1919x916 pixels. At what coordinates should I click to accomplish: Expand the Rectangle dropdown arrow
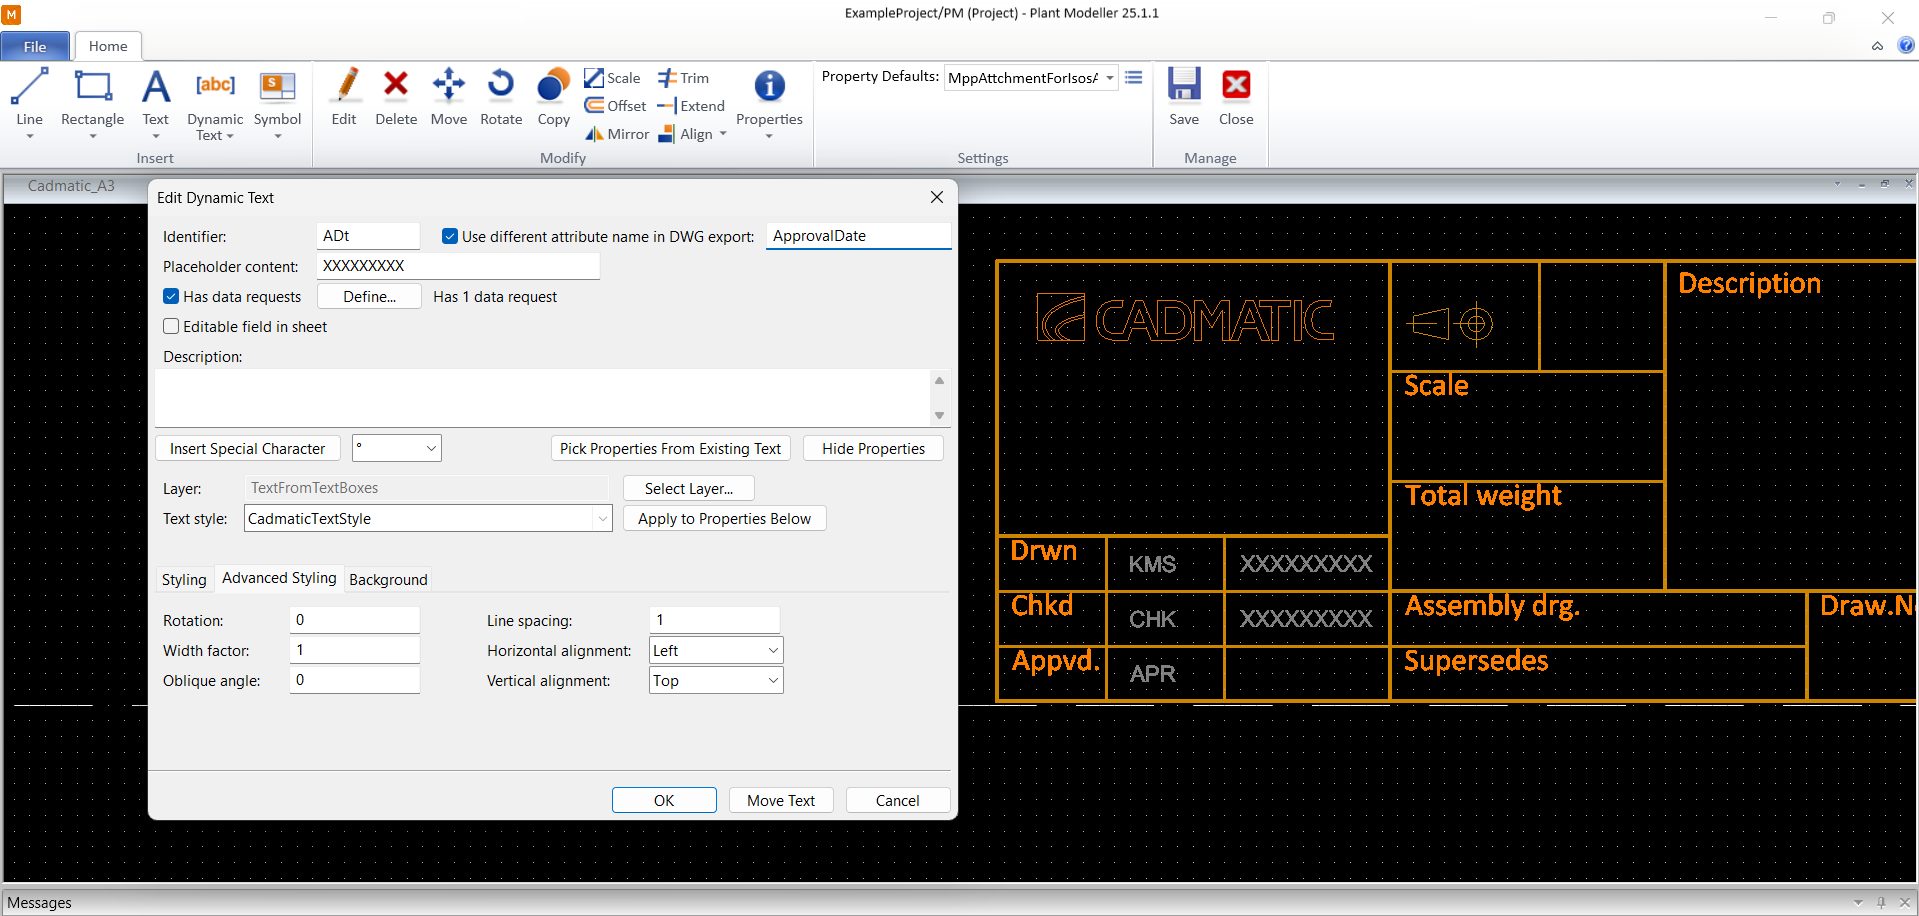click(93, 137)
